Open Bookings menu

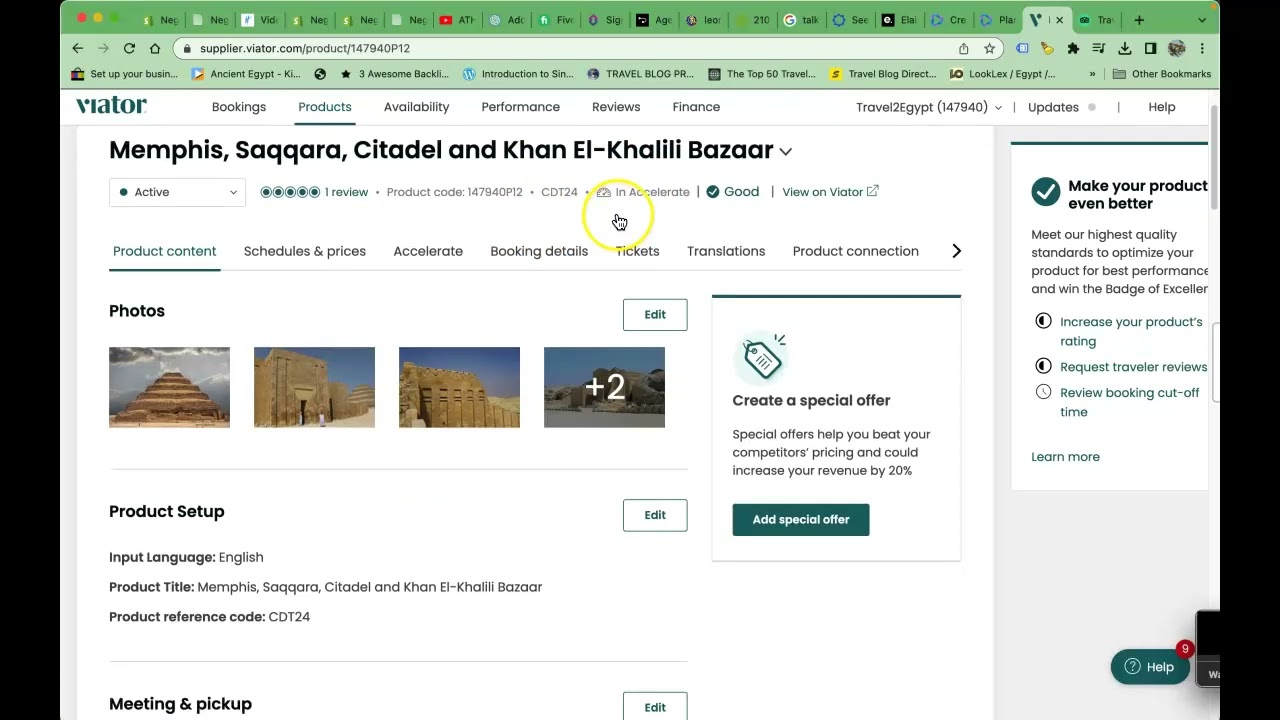click(239, 107)
